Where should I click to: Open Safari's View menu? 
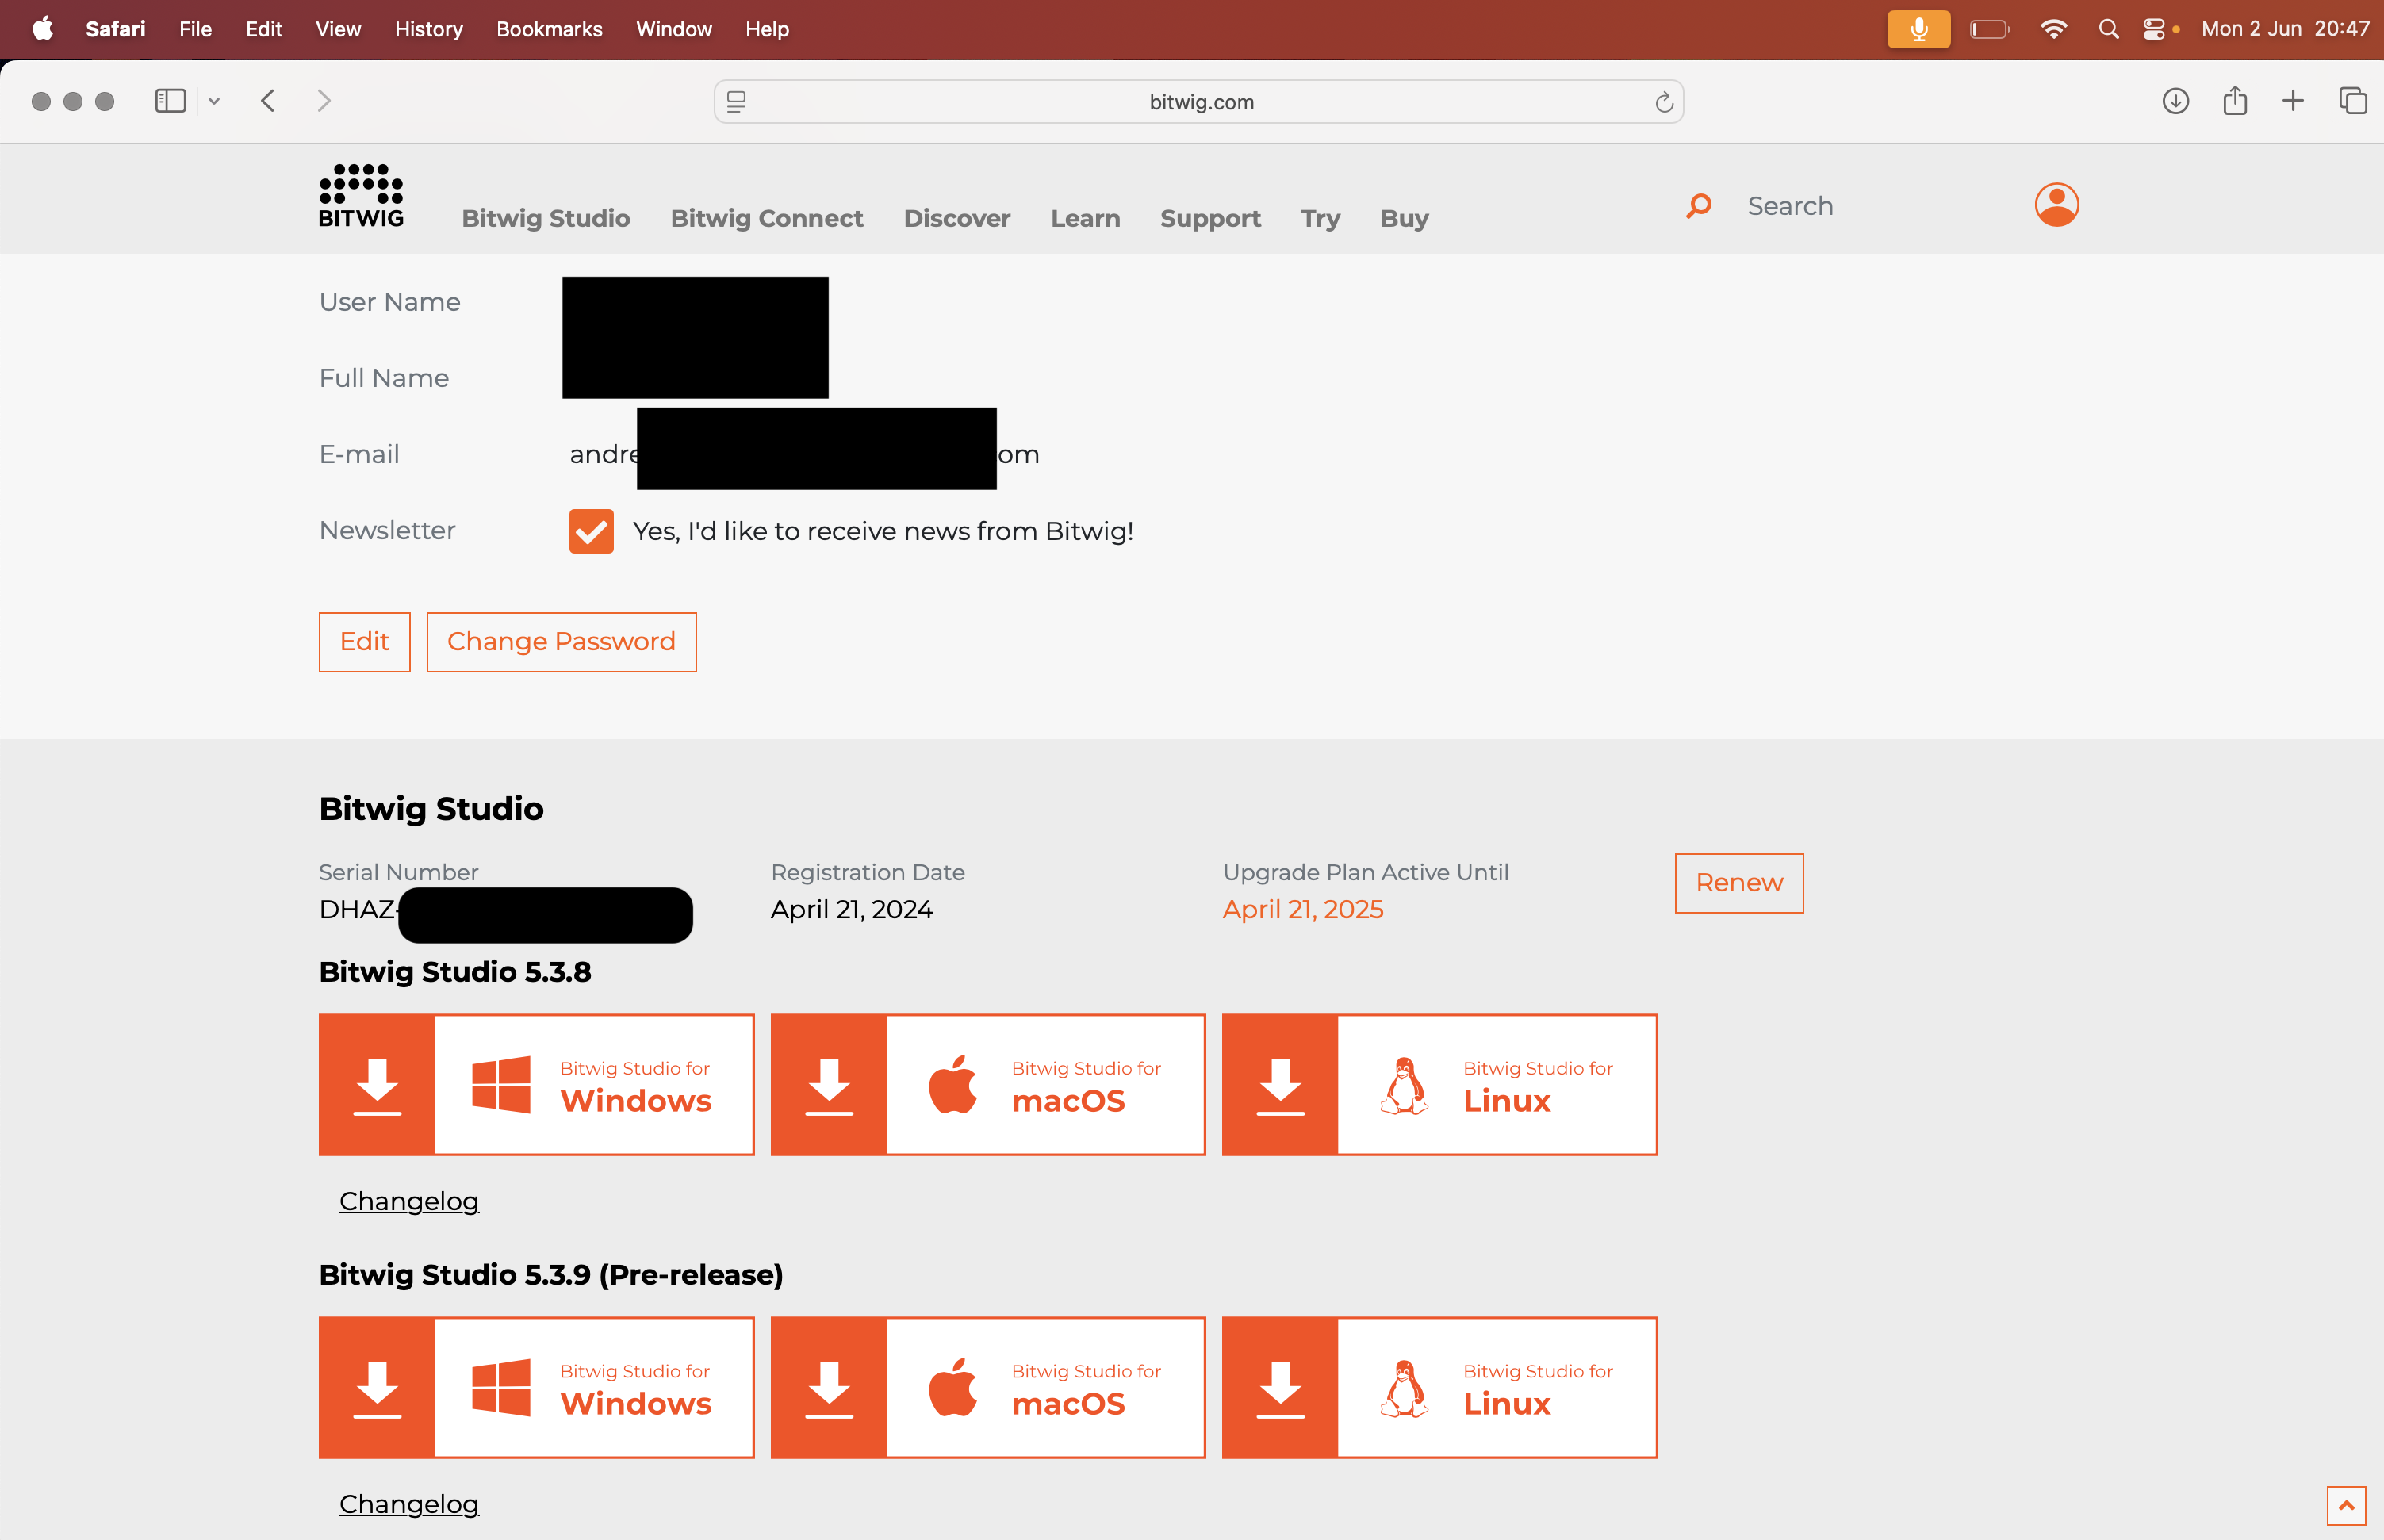coord(338,29)
